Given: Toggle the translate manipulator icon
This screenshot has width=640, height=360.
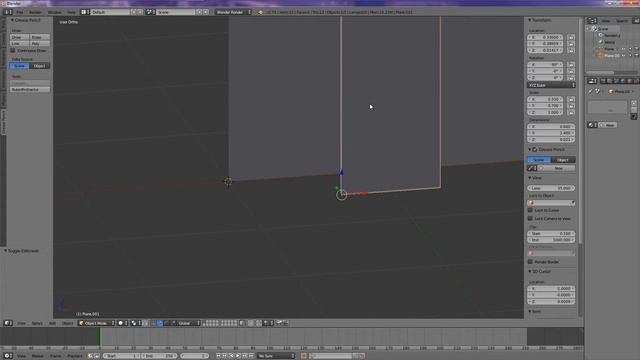Looking at the screenshot, I should click(x=160, y=323).
